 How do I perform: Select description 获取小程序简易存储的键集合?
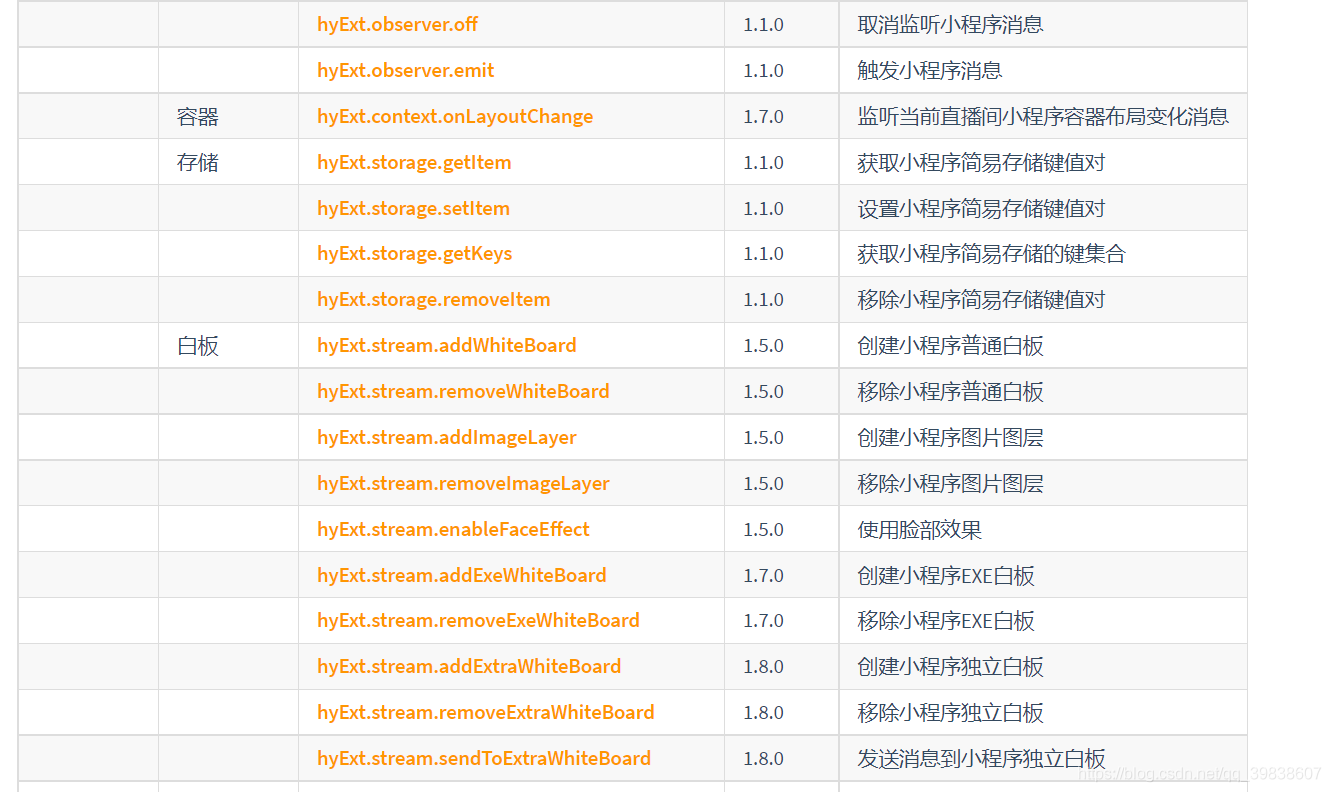pyautogui.click(x=992, y=253)
